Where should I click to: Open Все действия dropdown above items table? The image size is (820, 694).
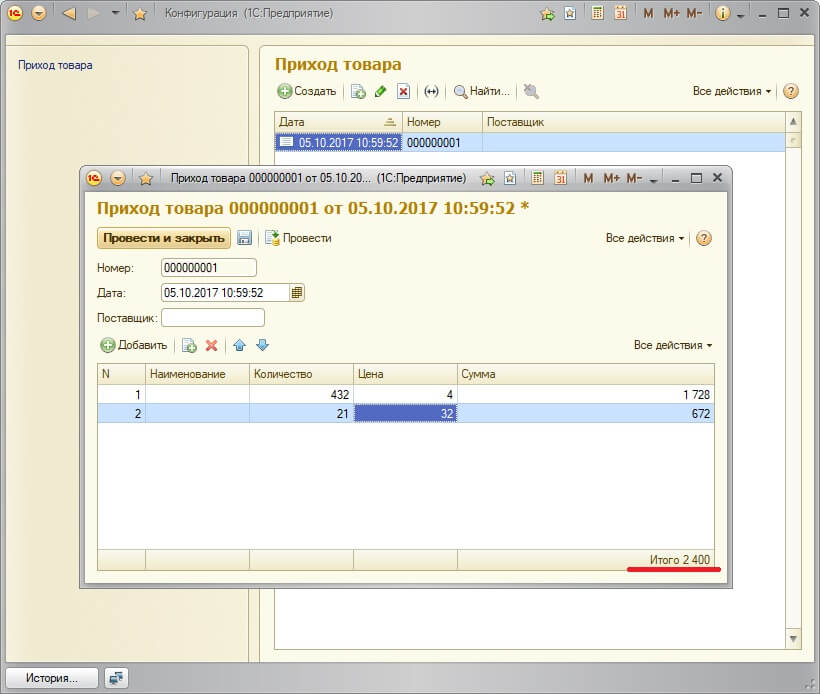pyautogui.click(x=673, y=345)
